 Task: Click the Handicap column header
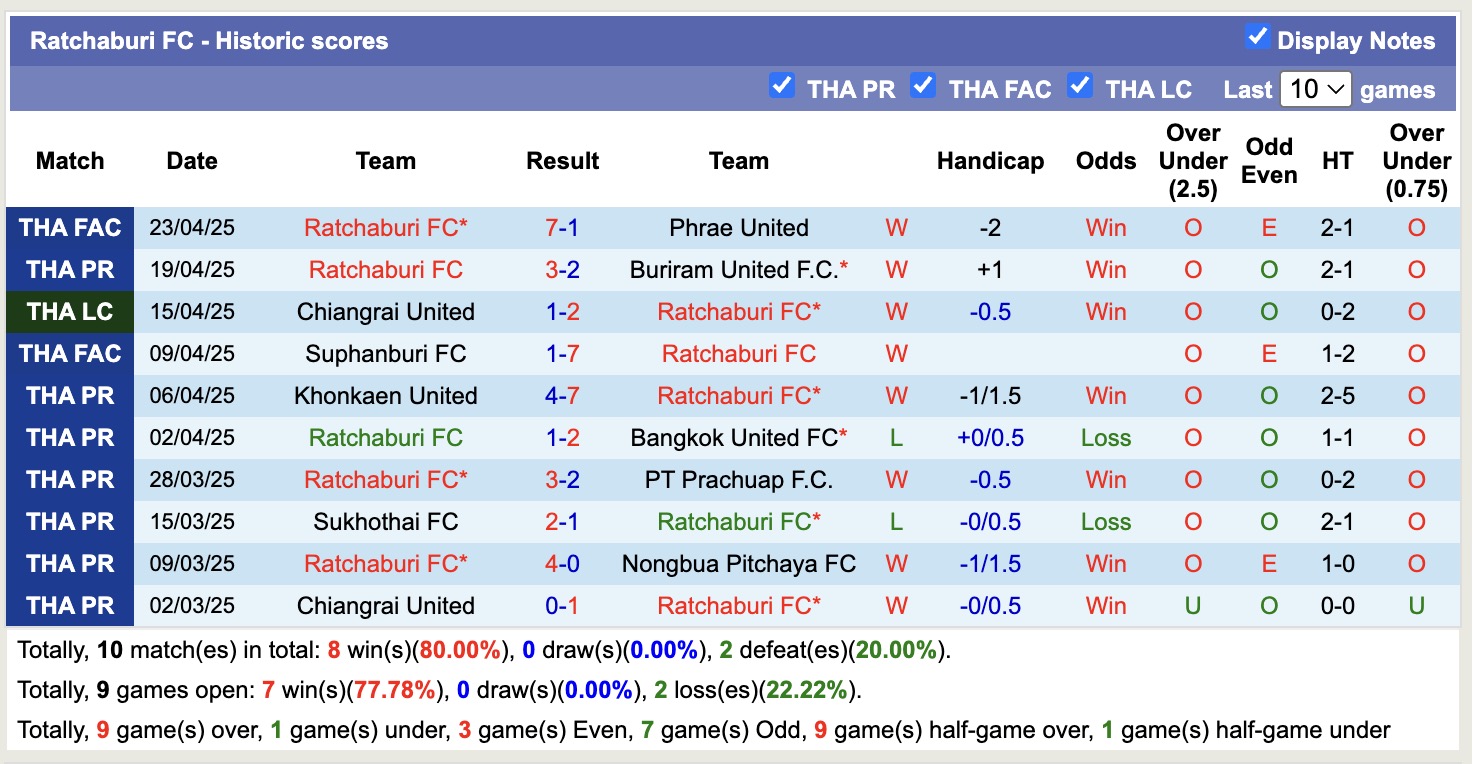point(990,160)
